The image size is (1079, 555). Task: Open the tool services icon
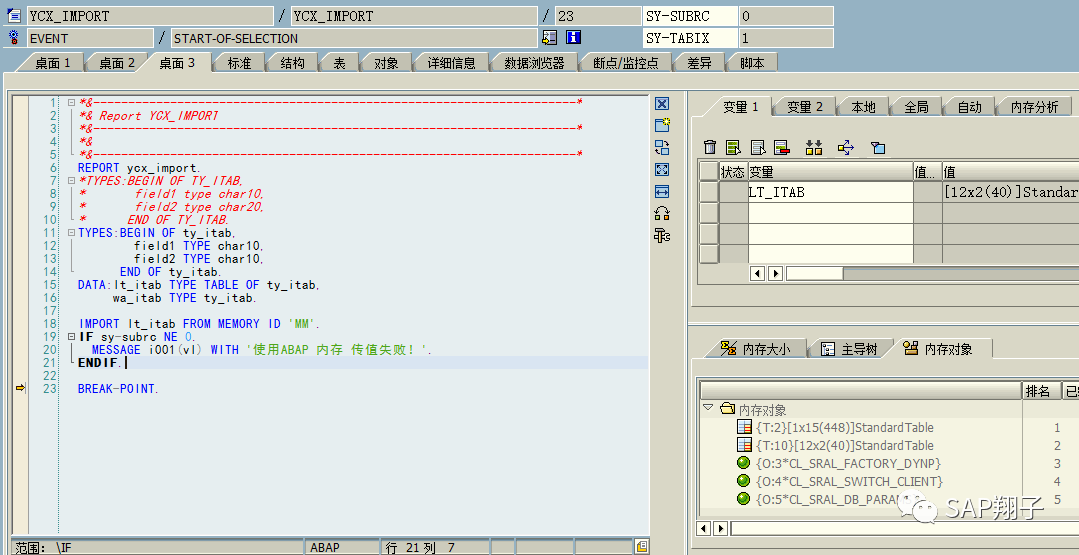[662, 236]
